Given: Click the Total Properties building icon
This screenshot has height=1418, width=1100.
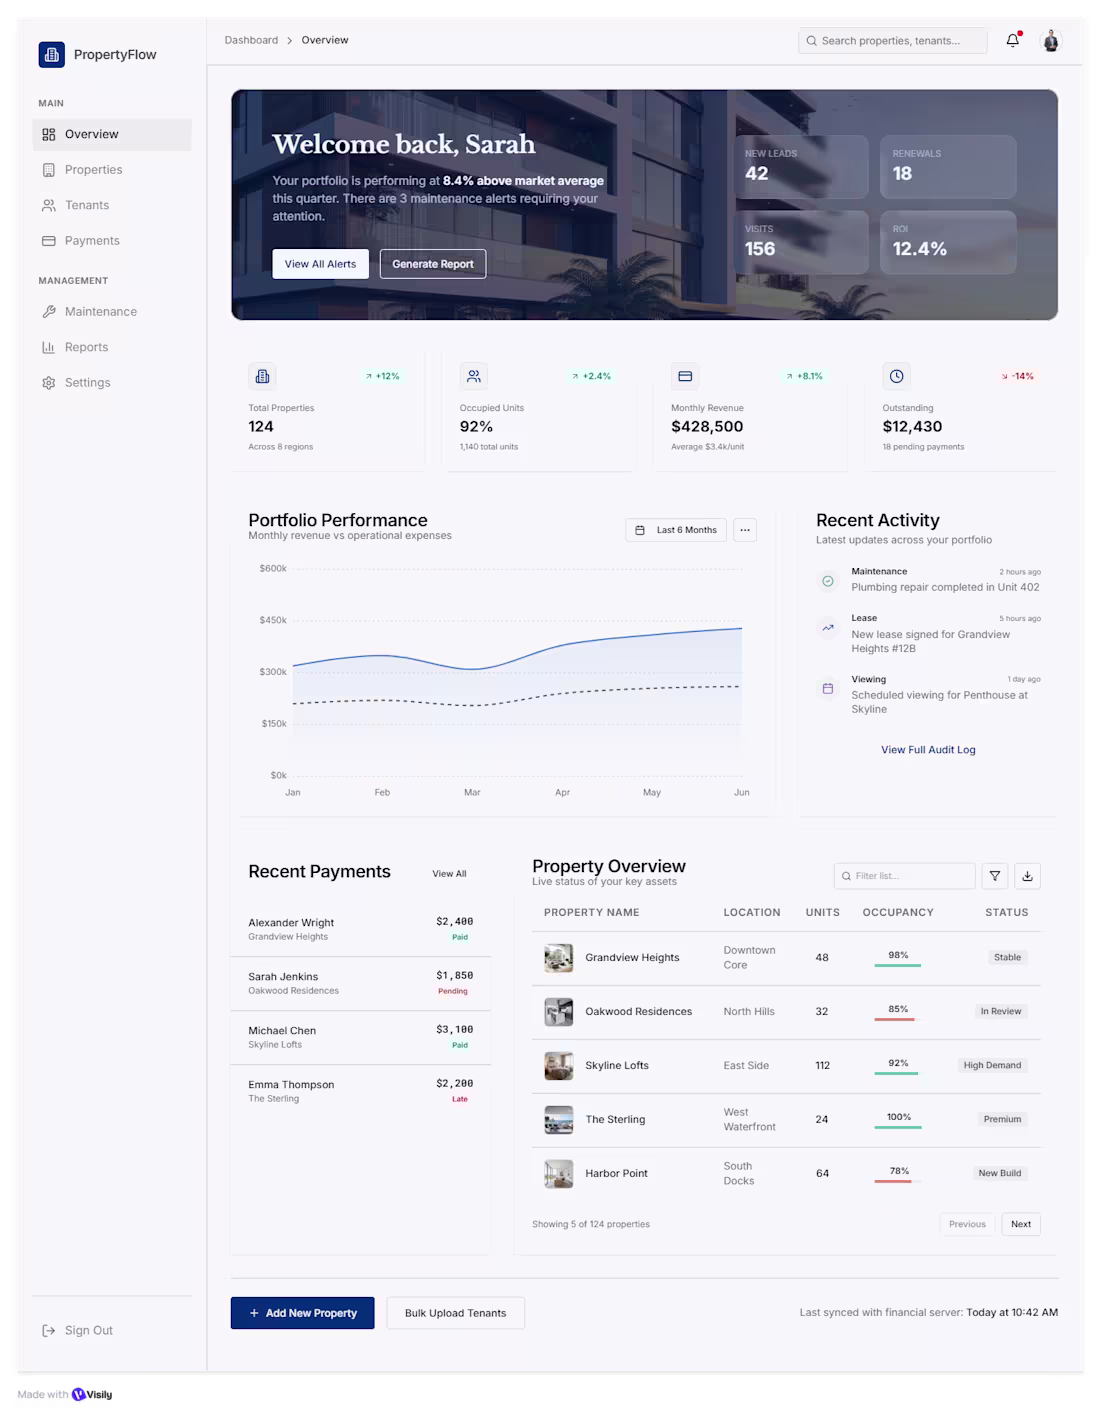Looking at the screenshot, I should 262,376.
